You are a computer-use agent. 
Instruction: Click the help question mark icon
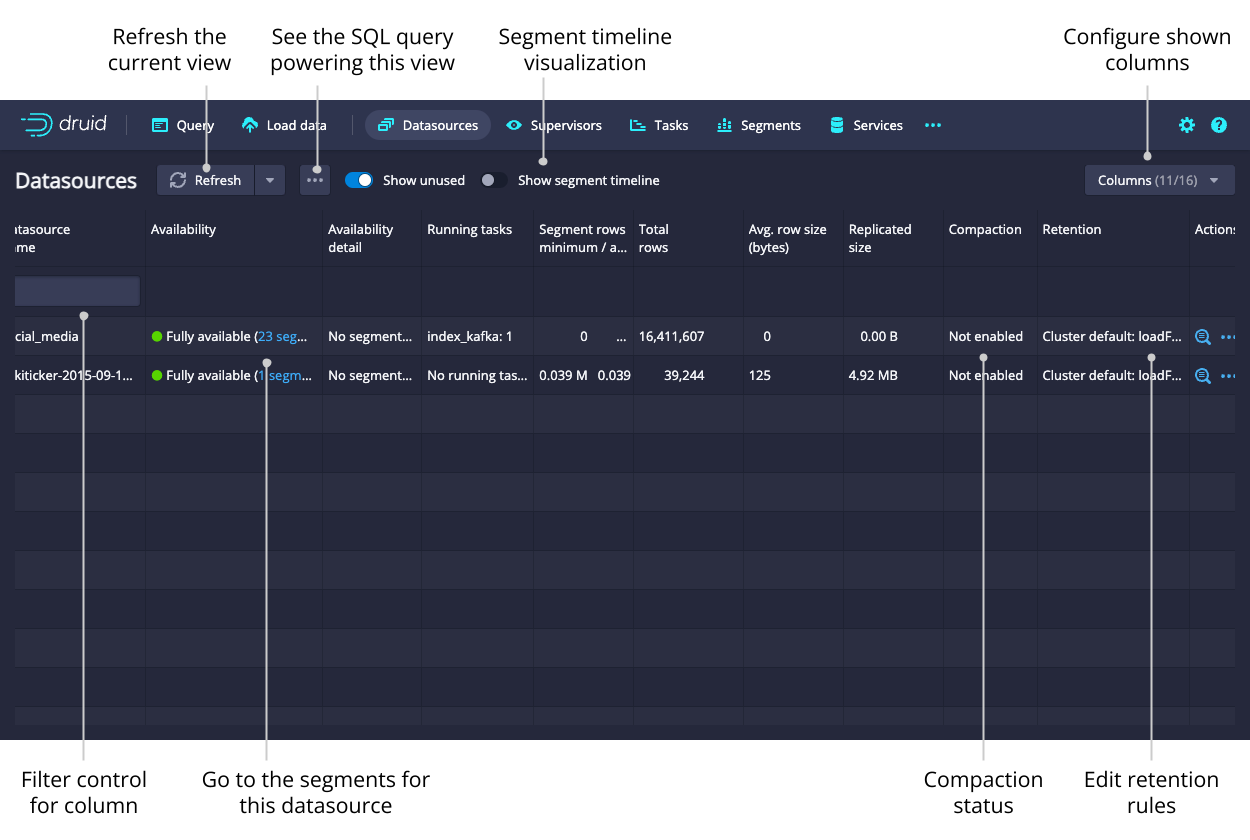point(1218,125)
